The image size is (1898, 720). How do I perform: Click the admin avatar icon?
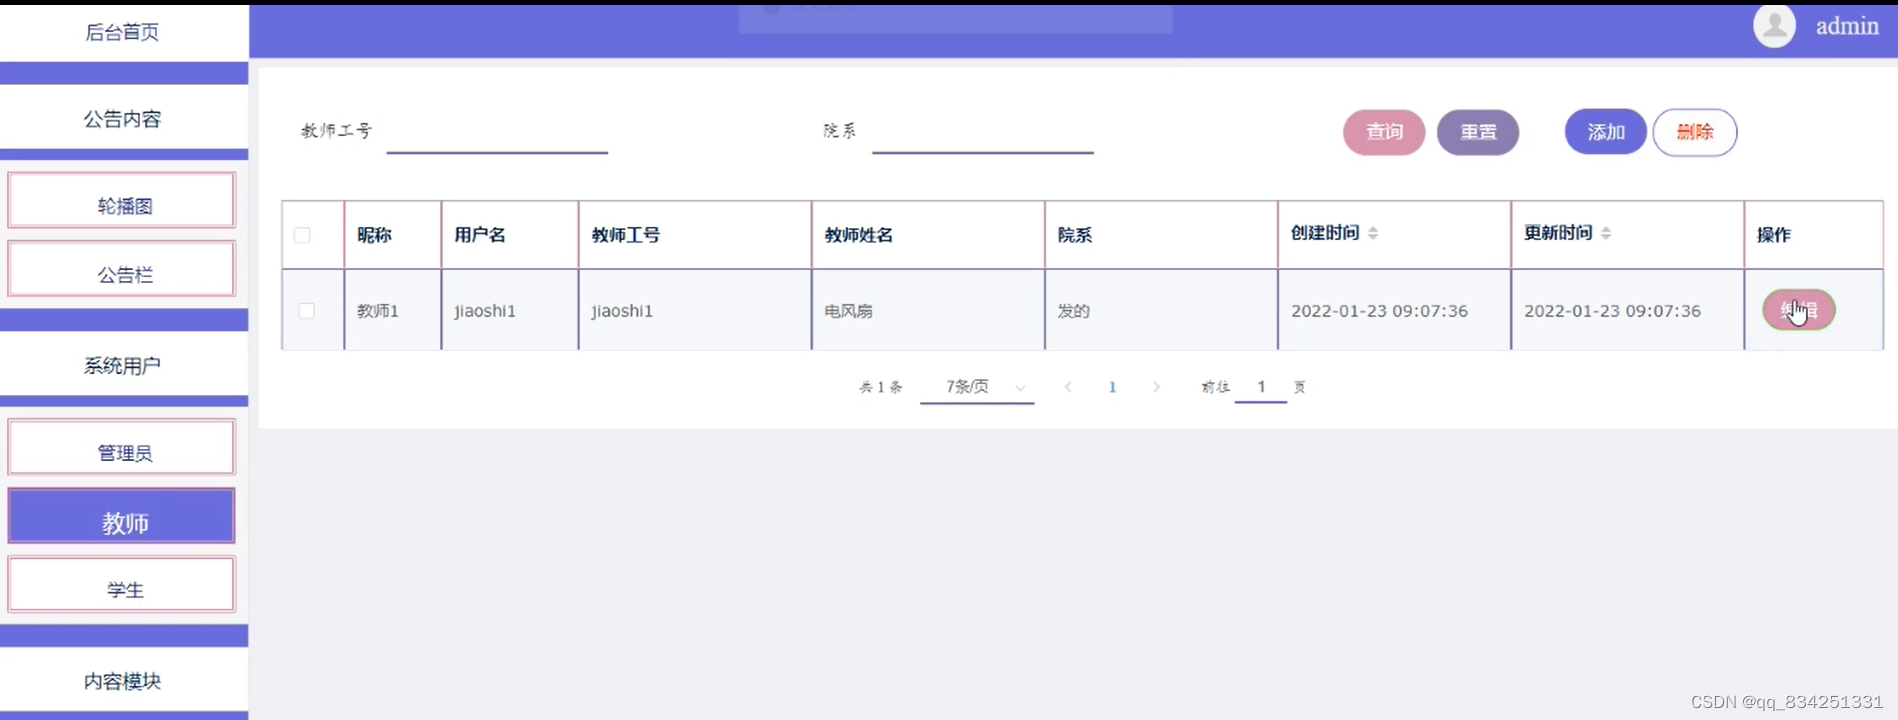pos(1774,25)
